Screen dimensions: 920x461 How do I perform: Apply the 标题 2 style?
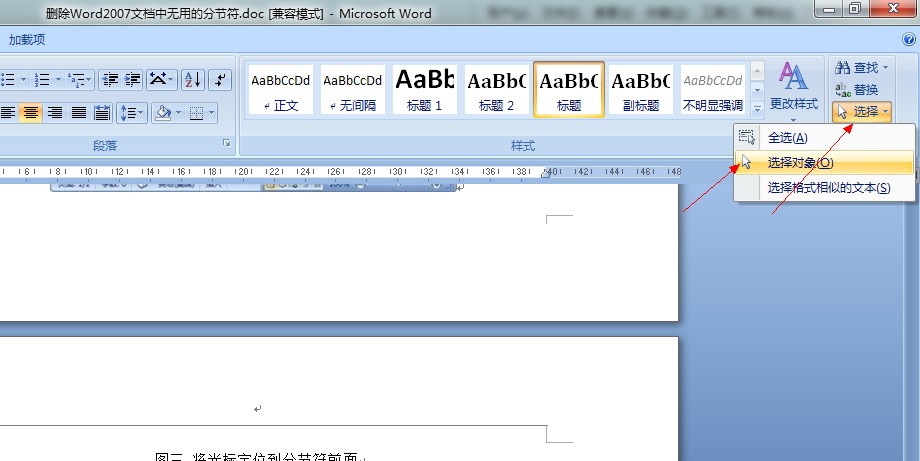pos(496,90)
